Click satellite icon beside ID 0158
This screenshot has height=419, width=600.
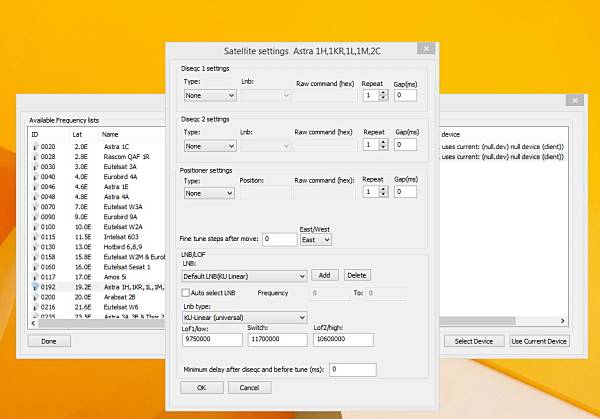[x=35, y=257]
